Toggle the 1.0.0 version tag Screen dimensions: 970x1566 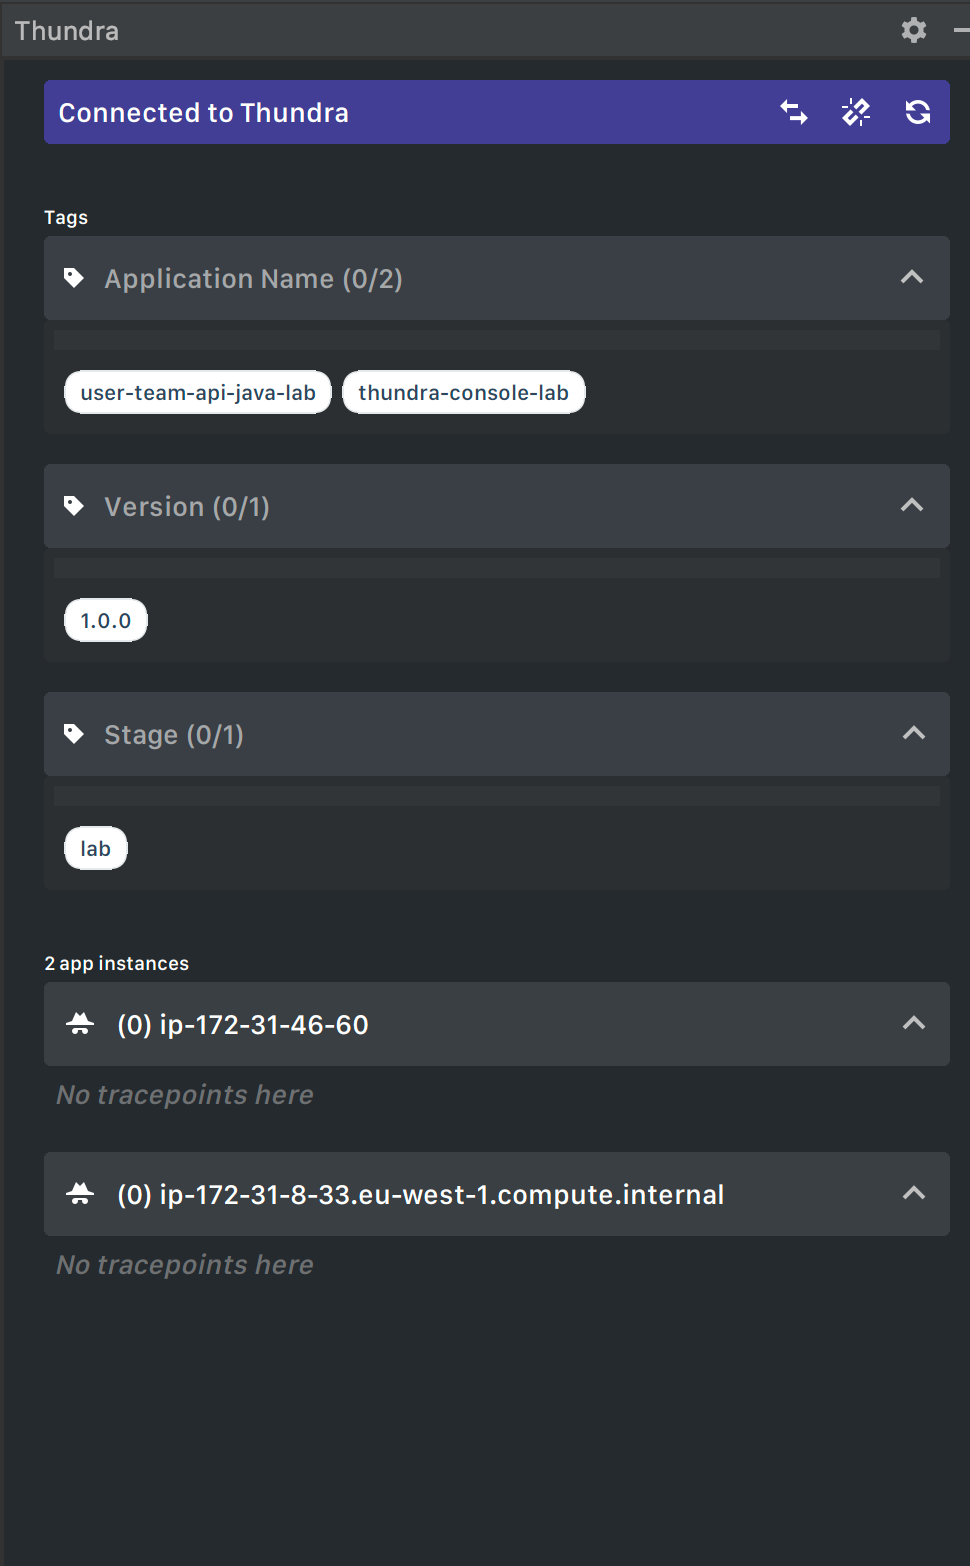[x=106, y=620]
